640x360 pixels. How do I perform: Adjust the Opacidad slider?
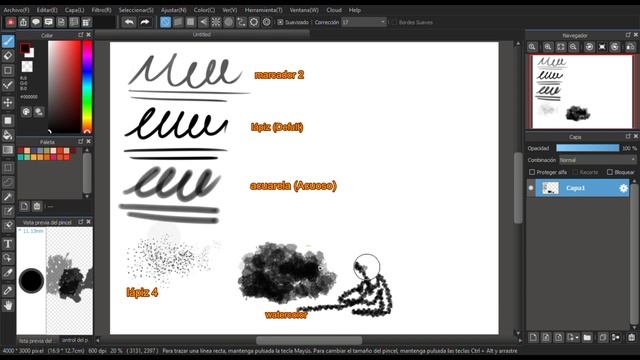point(587,148)
